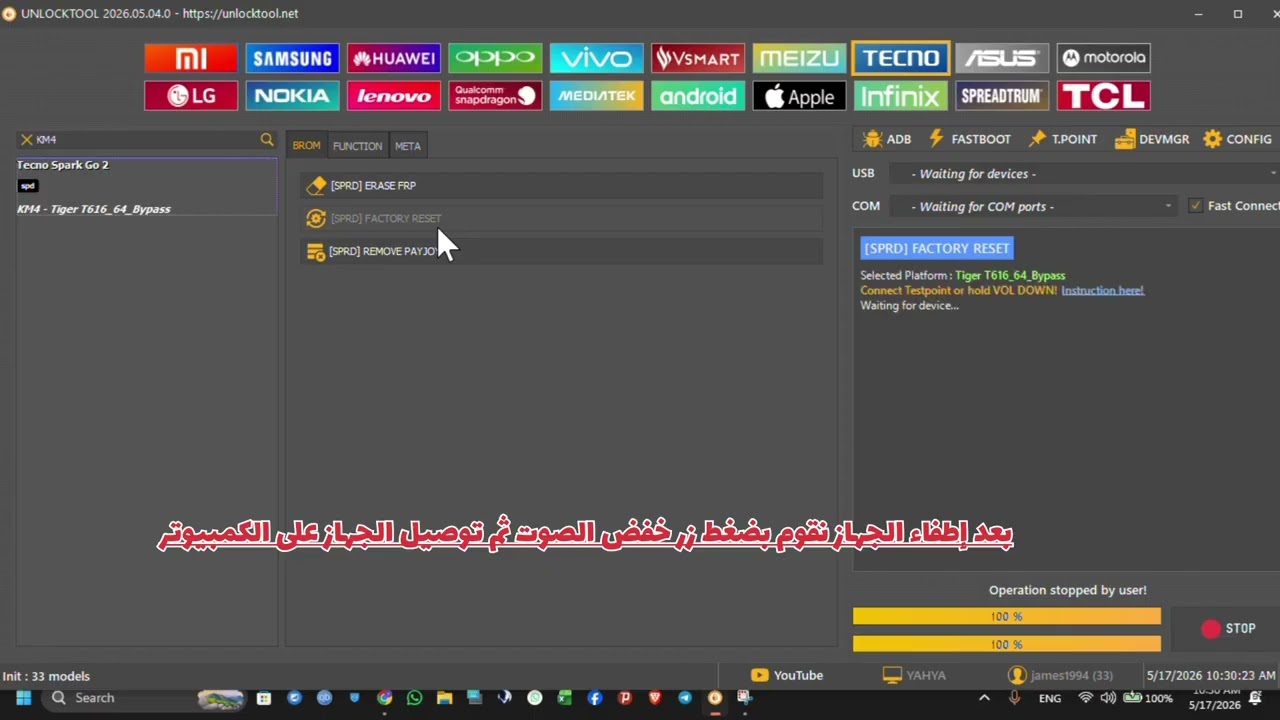The width and height of the screenshot is (1280, 720).
Task: Clear the KM4 search with X icon
Action: 27,140
